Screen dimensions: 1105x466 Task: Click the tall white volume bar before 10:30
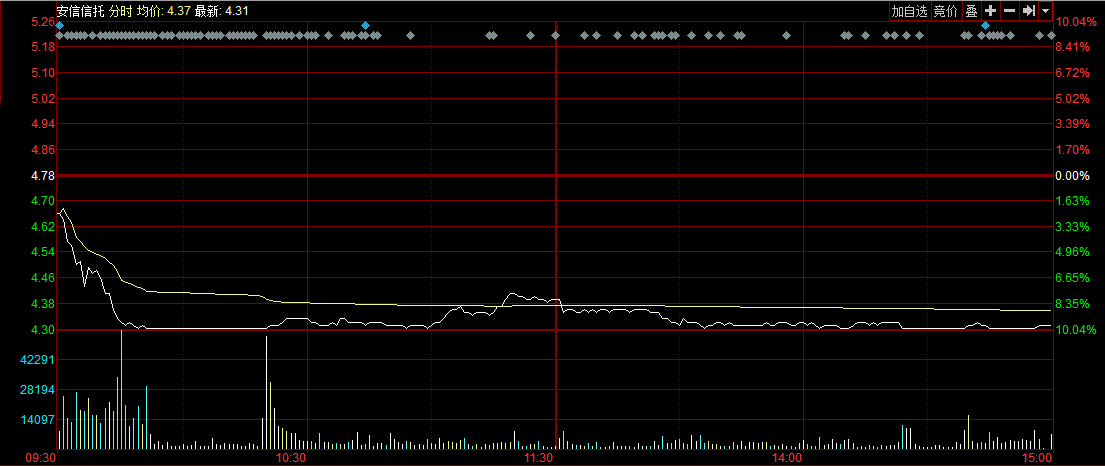[266, 393]
